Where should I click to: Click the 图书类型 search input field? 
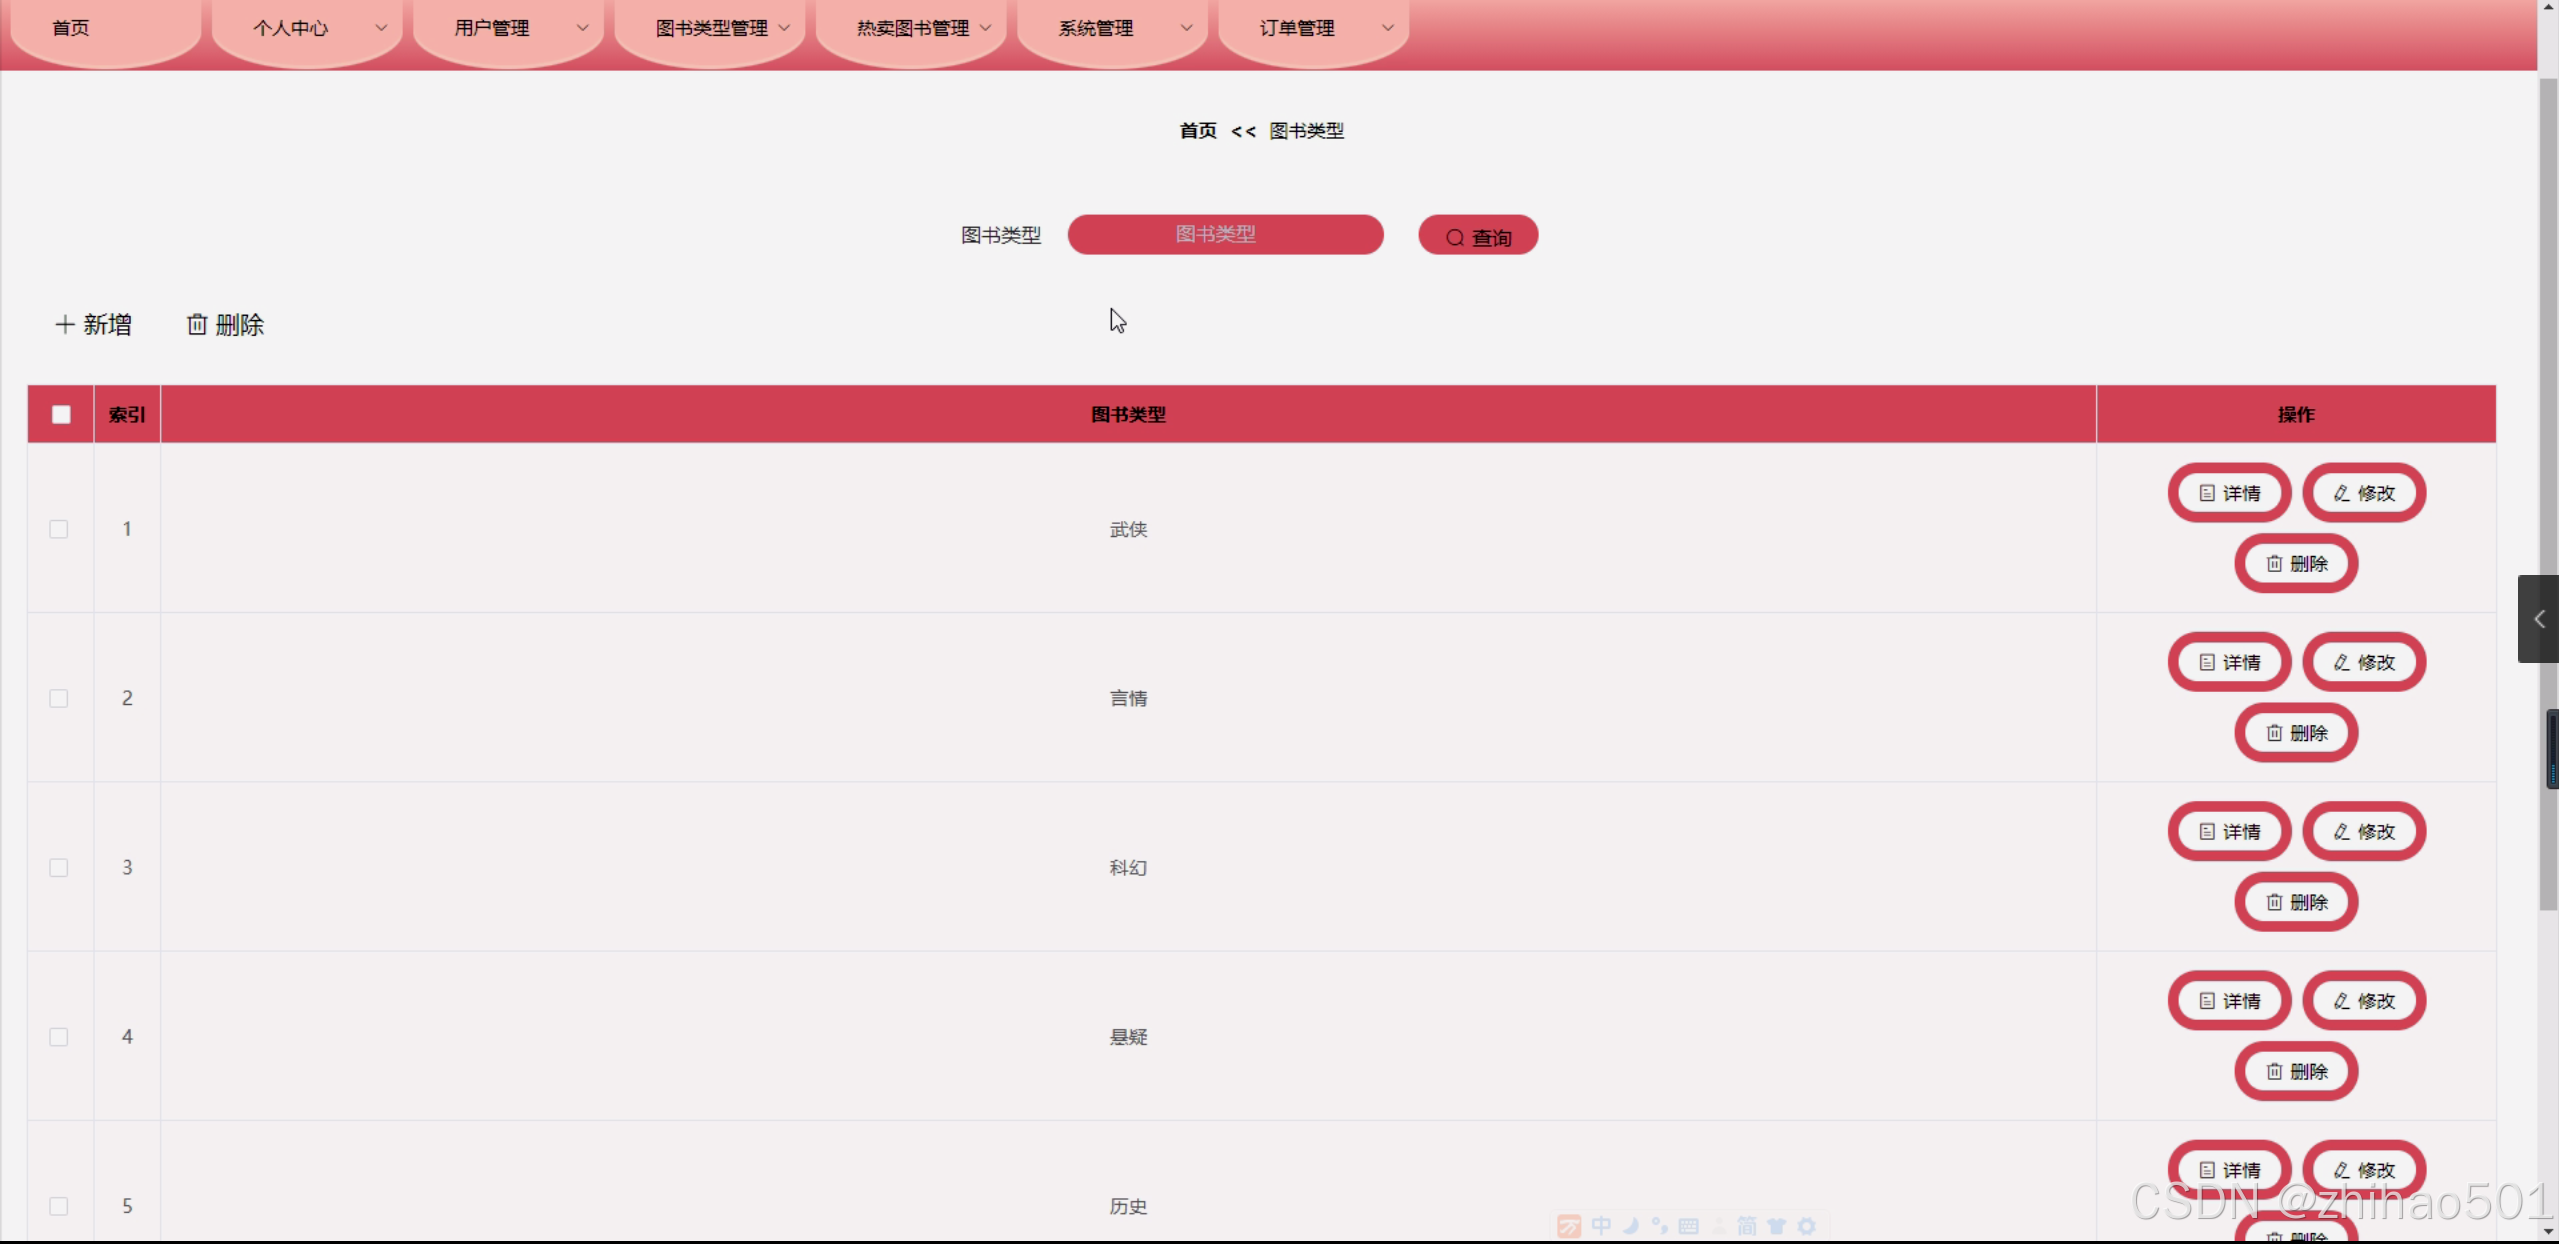1225,234
